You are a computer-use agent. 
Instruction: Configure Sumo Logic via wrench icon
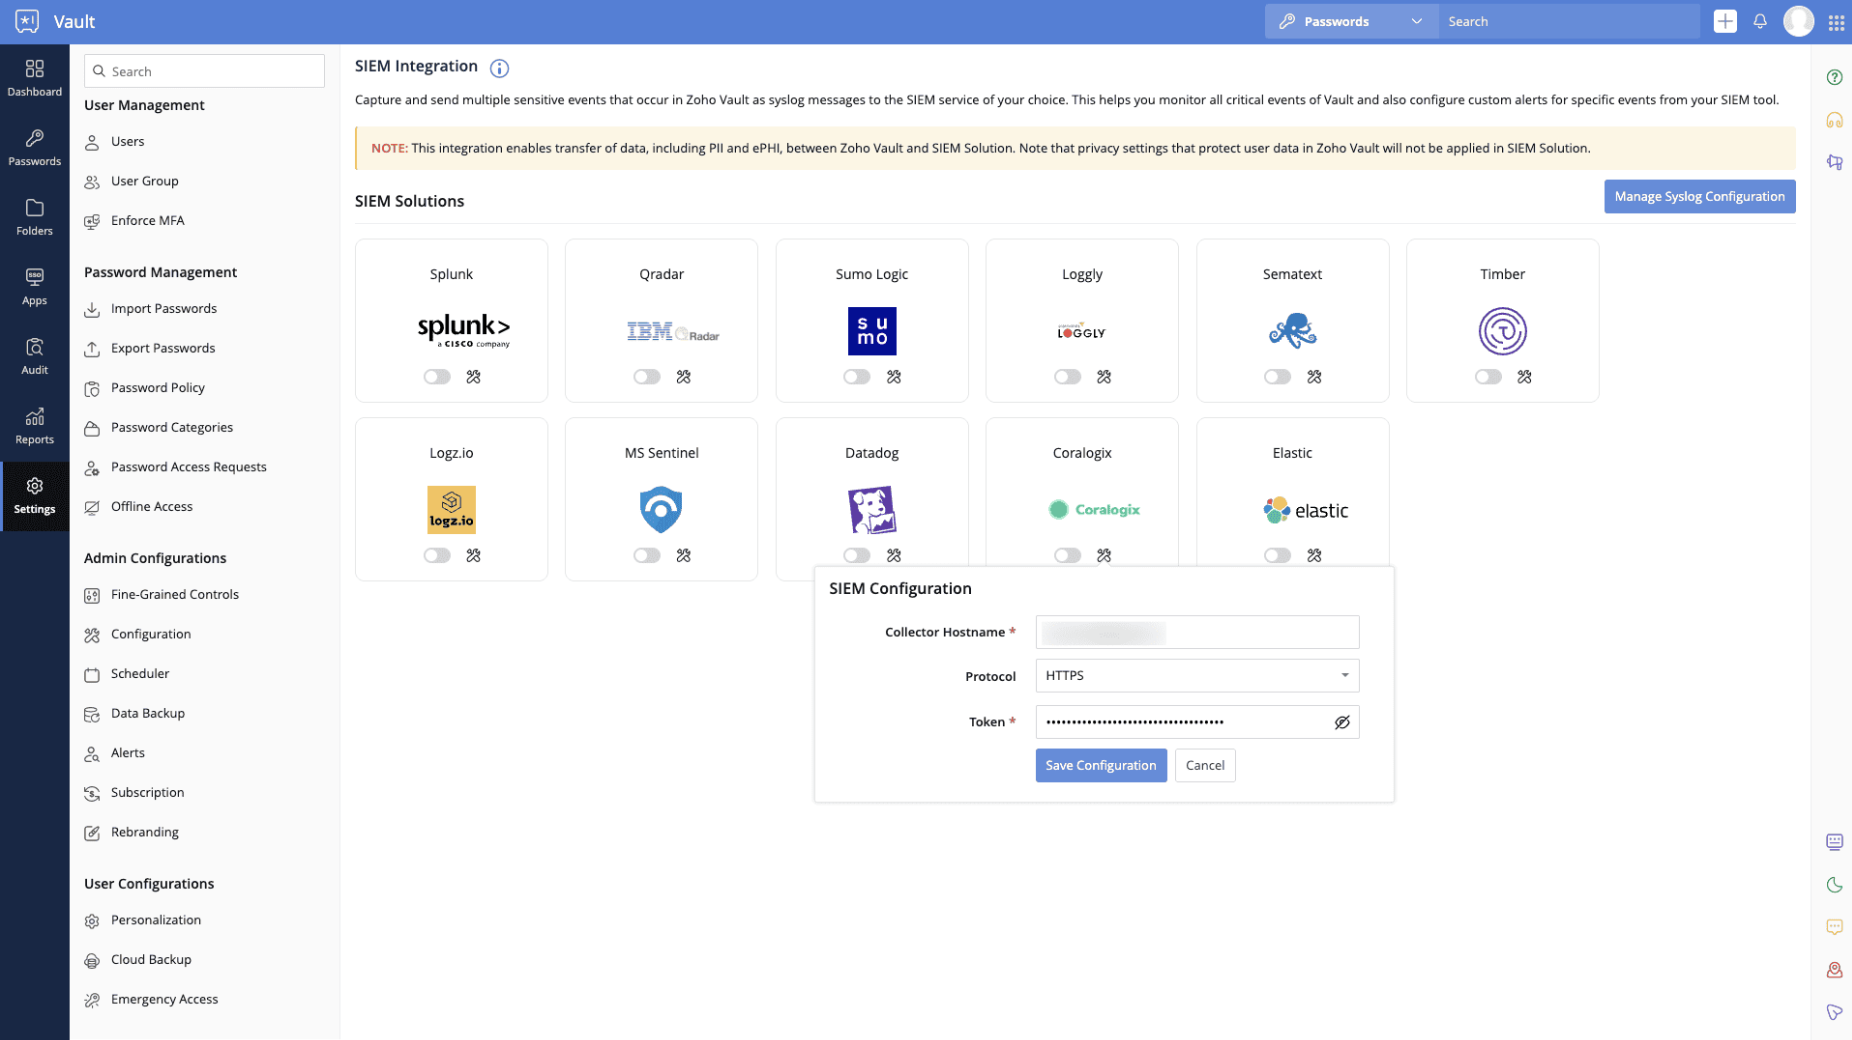point(894,377)
